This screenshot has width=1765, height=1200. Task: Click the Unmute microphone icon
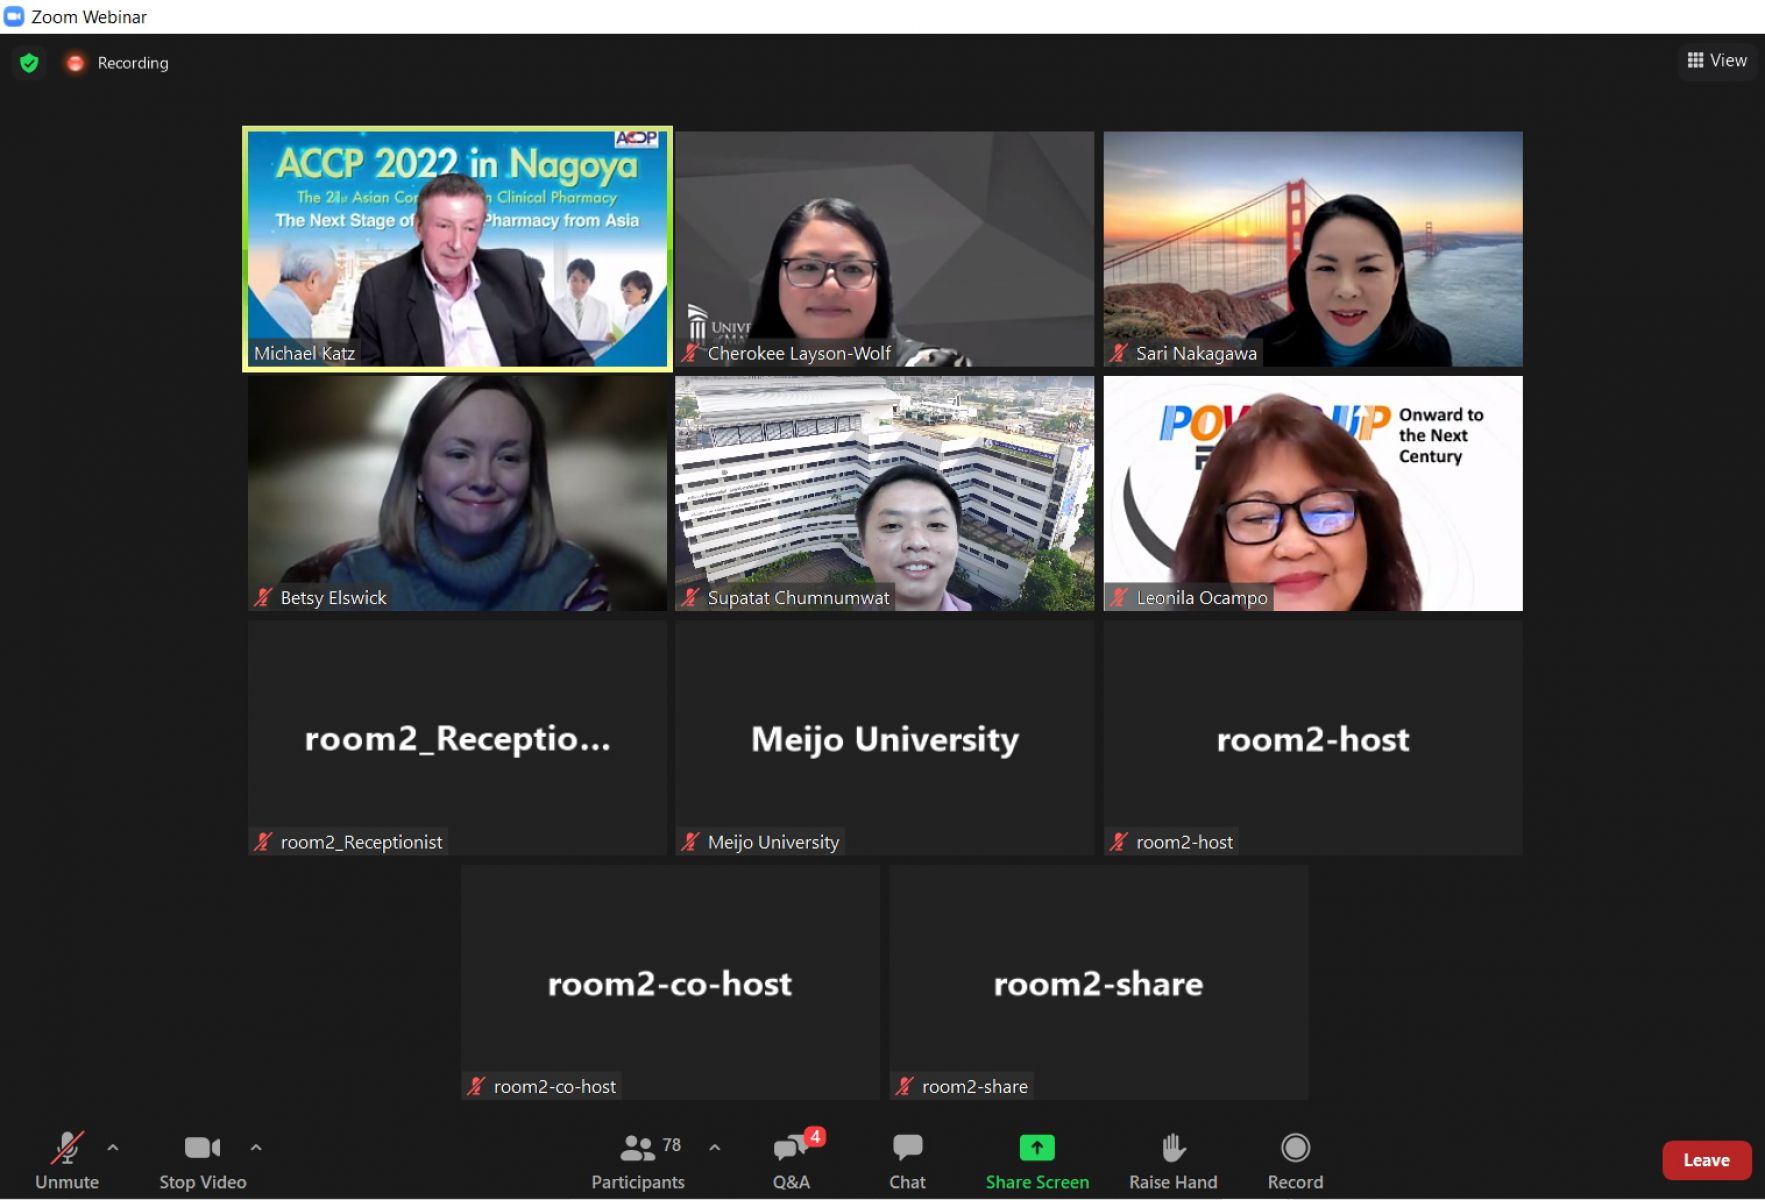[67, 1148]
